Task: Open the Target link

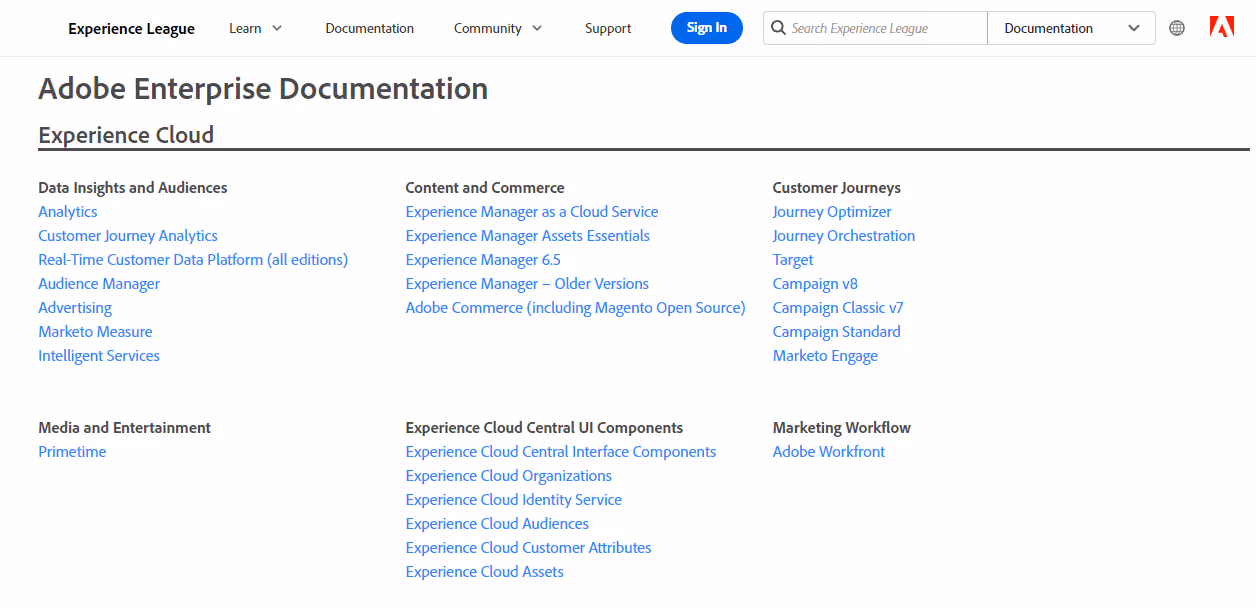Action: tap(793, 260)
